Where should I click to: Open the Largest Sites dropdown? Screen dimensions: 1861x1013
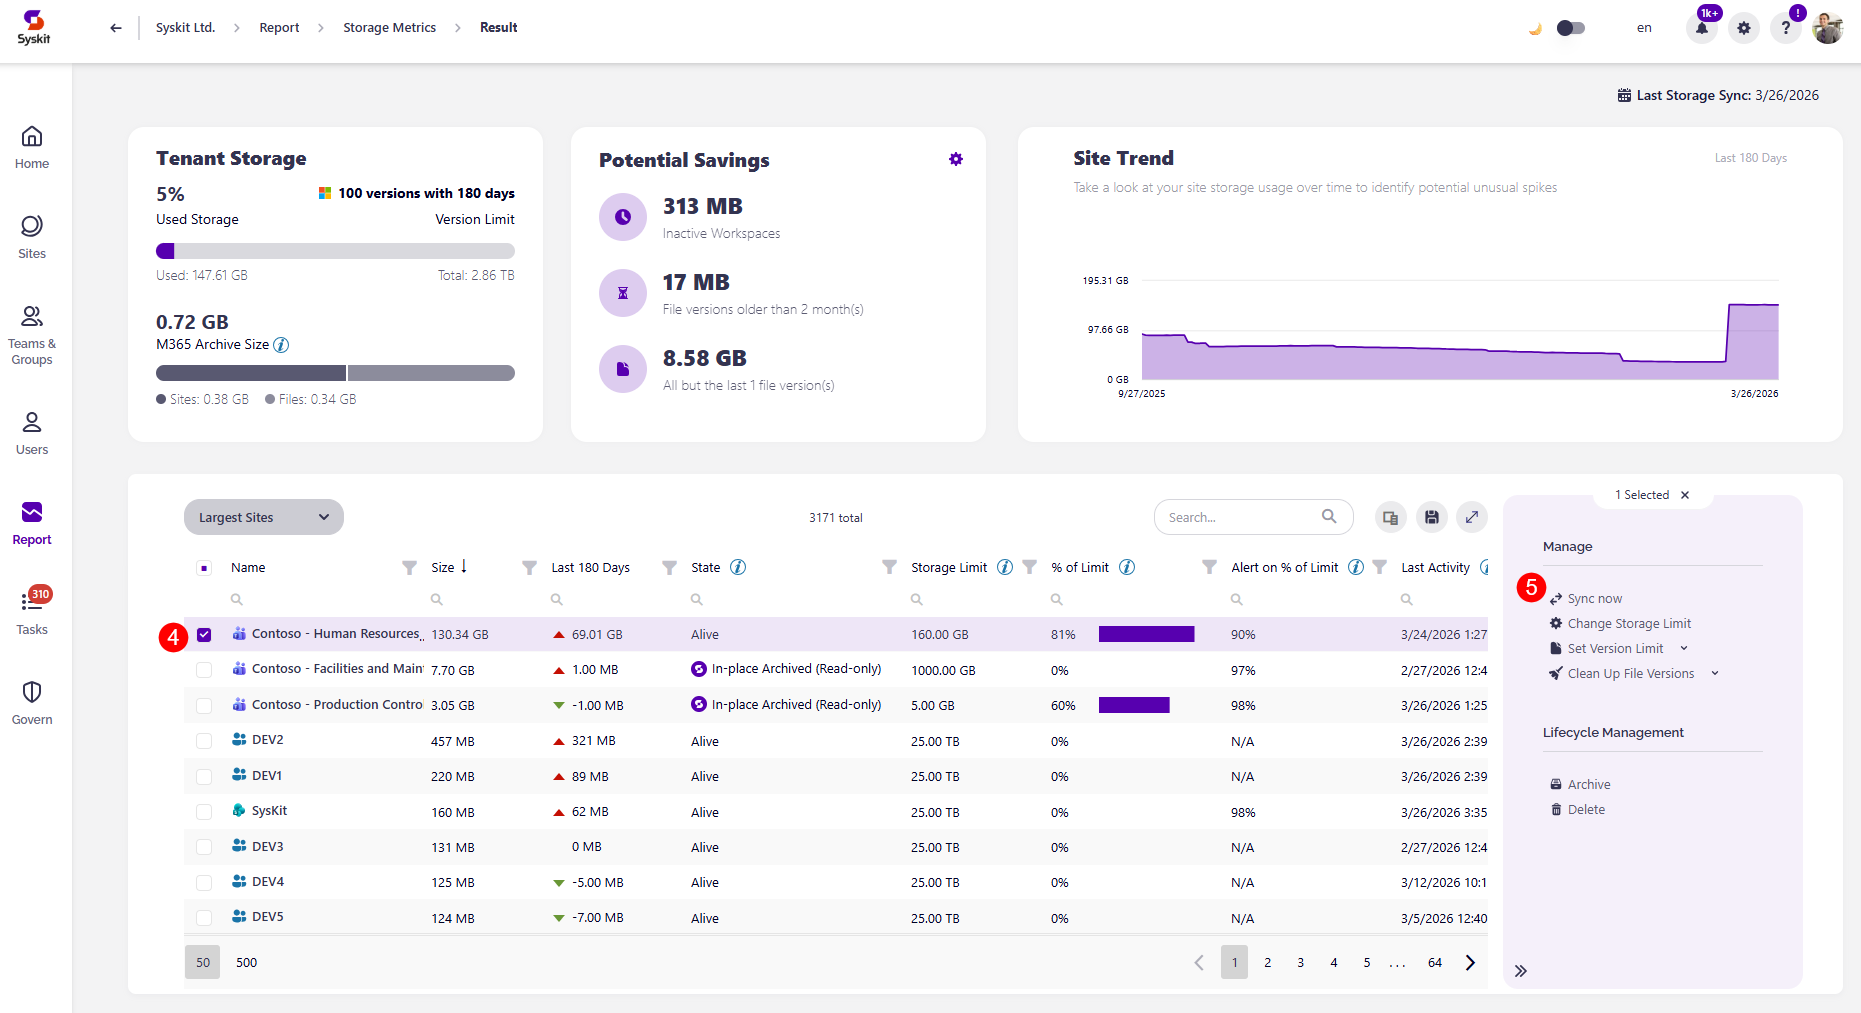coord(263,517)
